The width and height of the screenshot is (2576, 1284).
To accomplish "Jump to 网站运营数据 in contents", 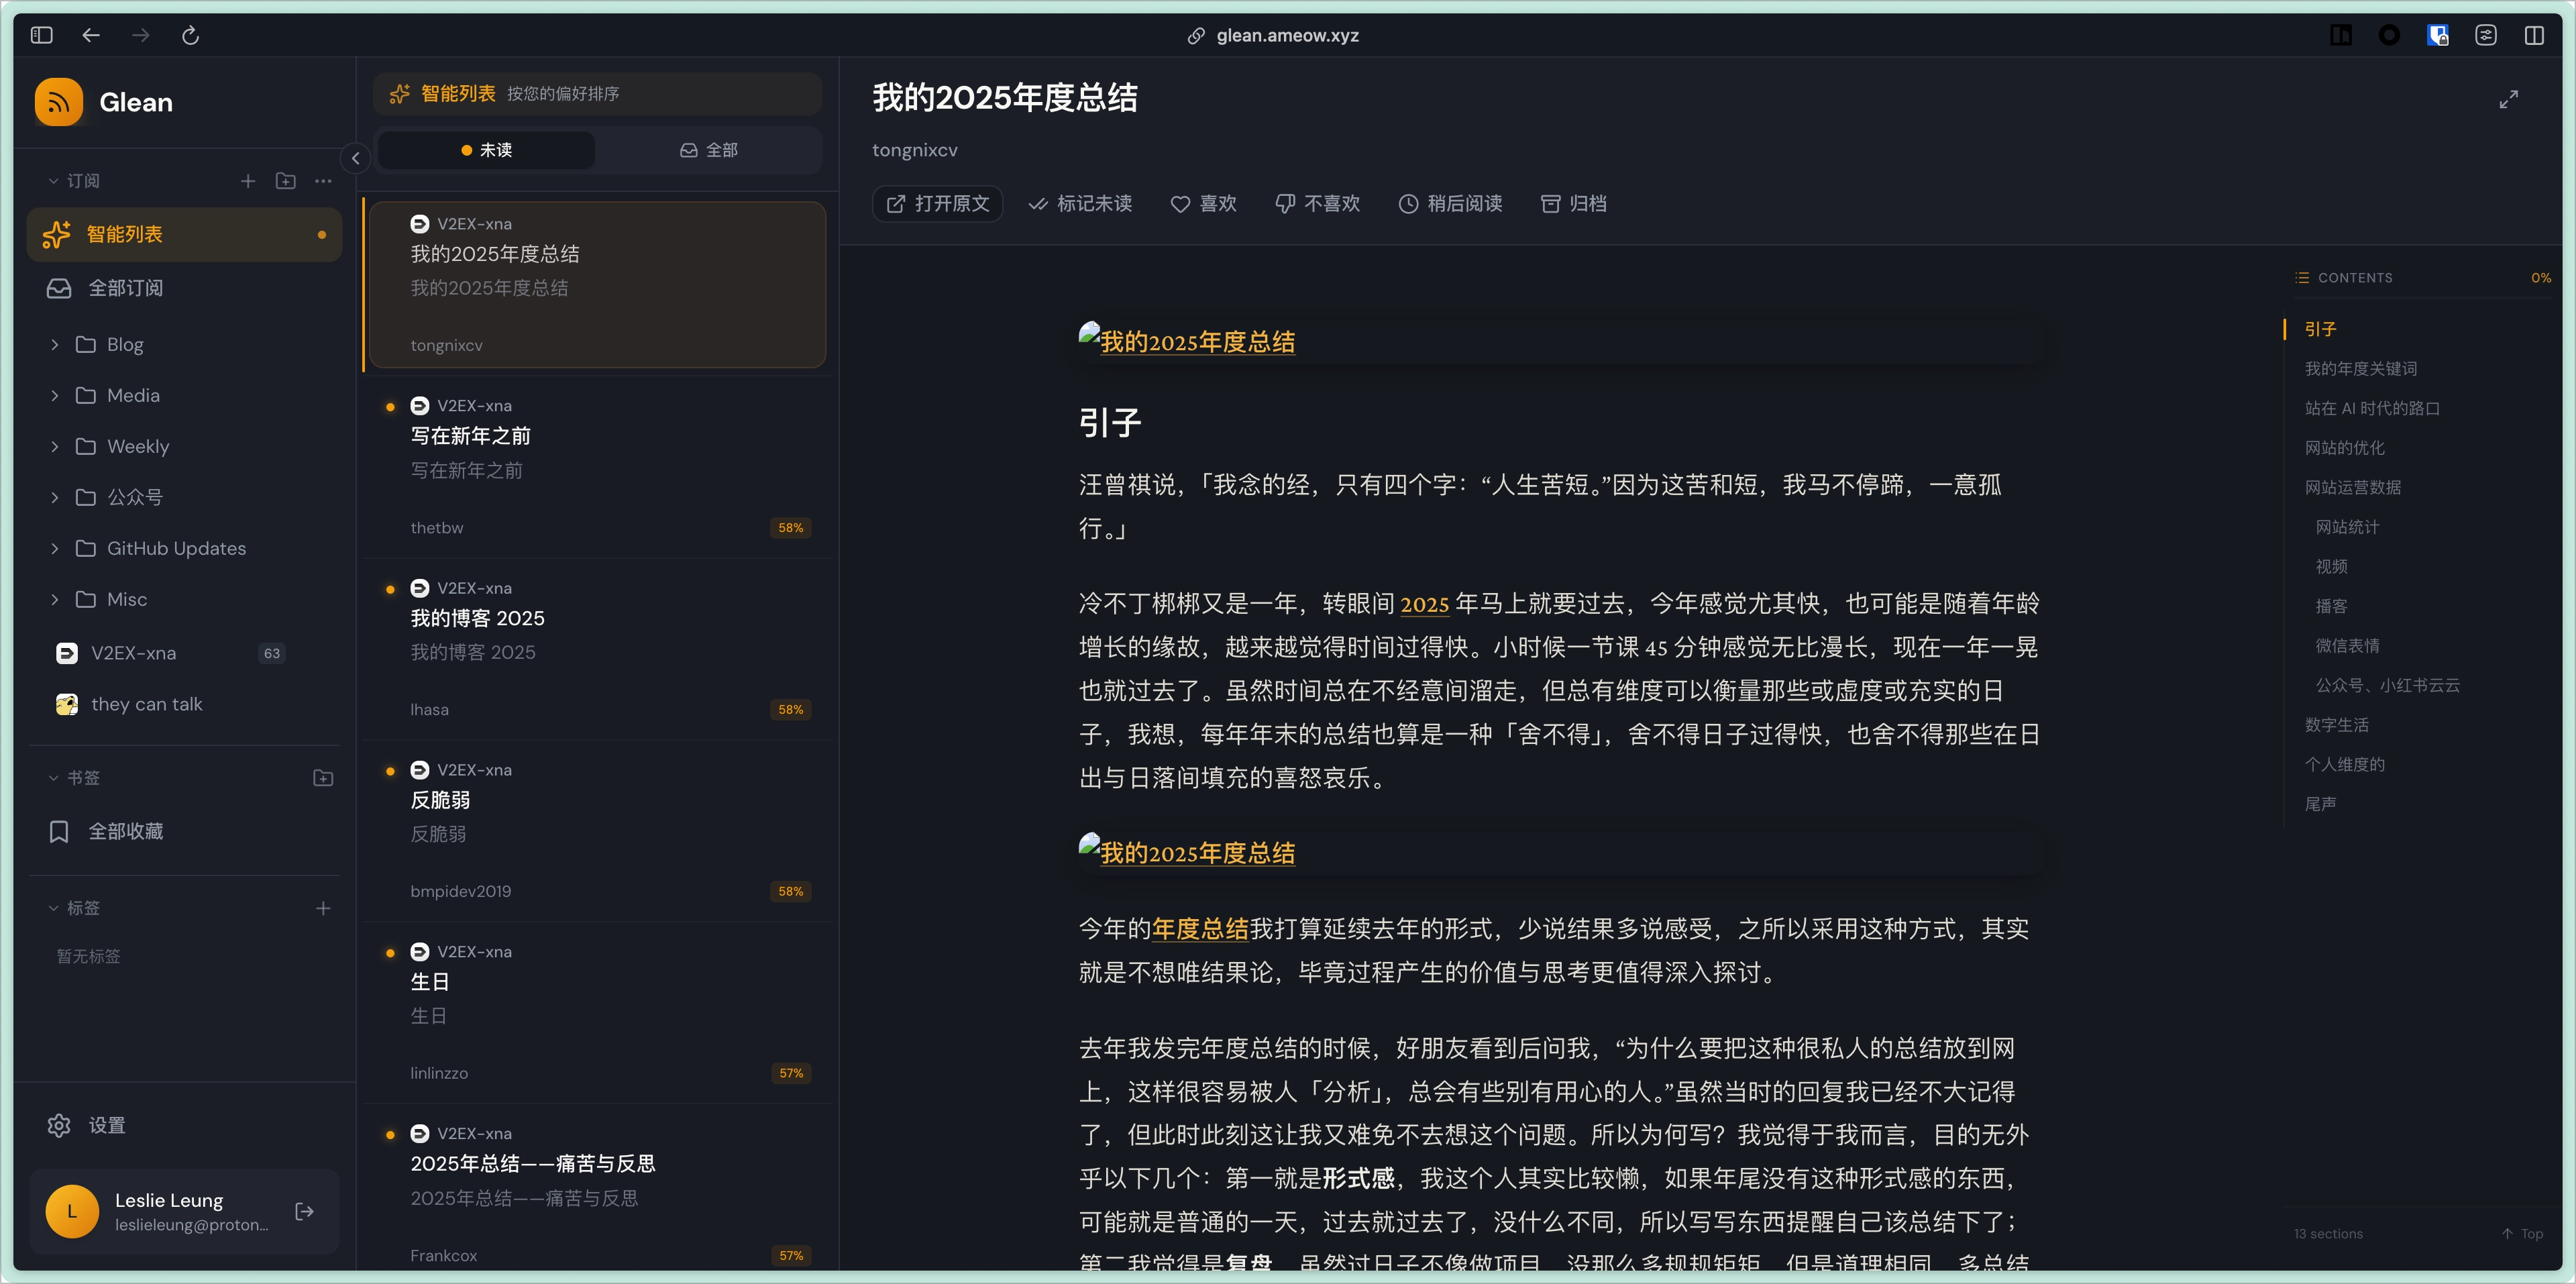I will pos(2352,487).
